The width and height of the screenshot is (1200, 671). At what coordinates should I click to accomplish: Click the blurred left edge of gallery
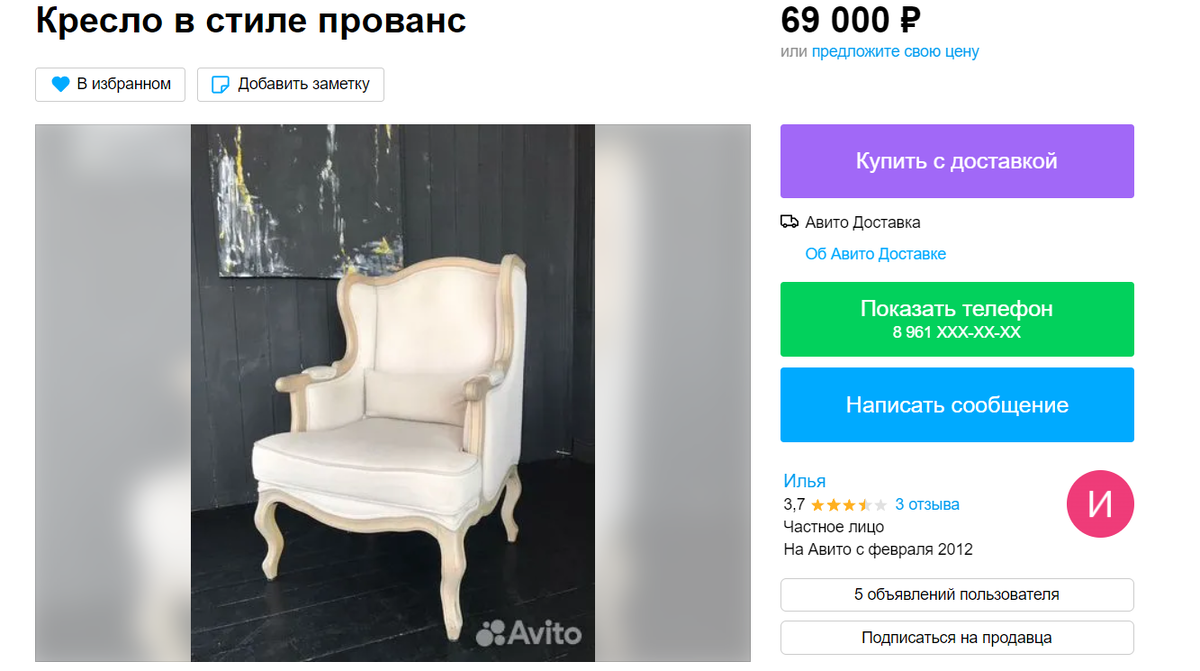(x=113, y=393)
